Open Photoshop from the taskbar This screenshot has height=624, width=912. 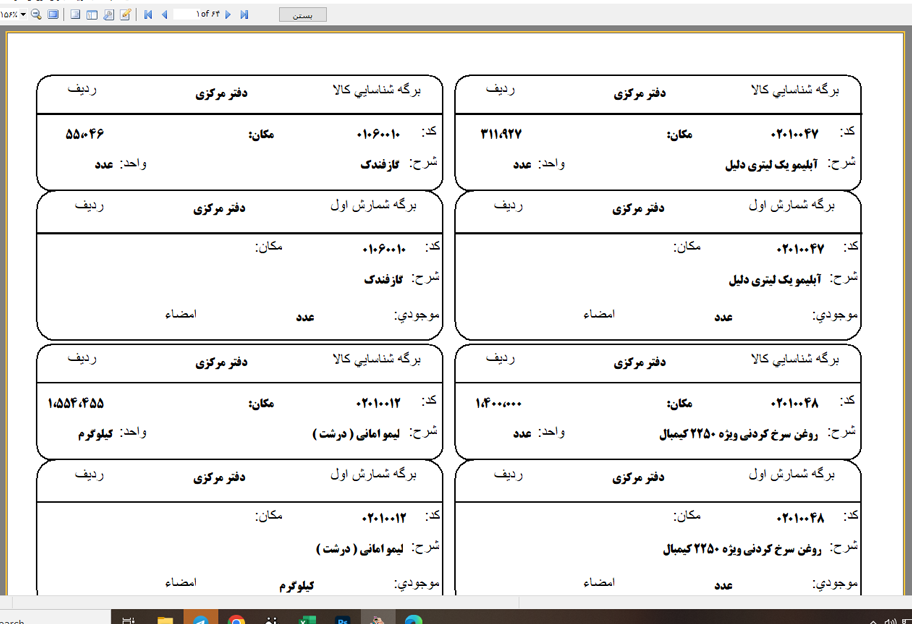click(343, 619)
